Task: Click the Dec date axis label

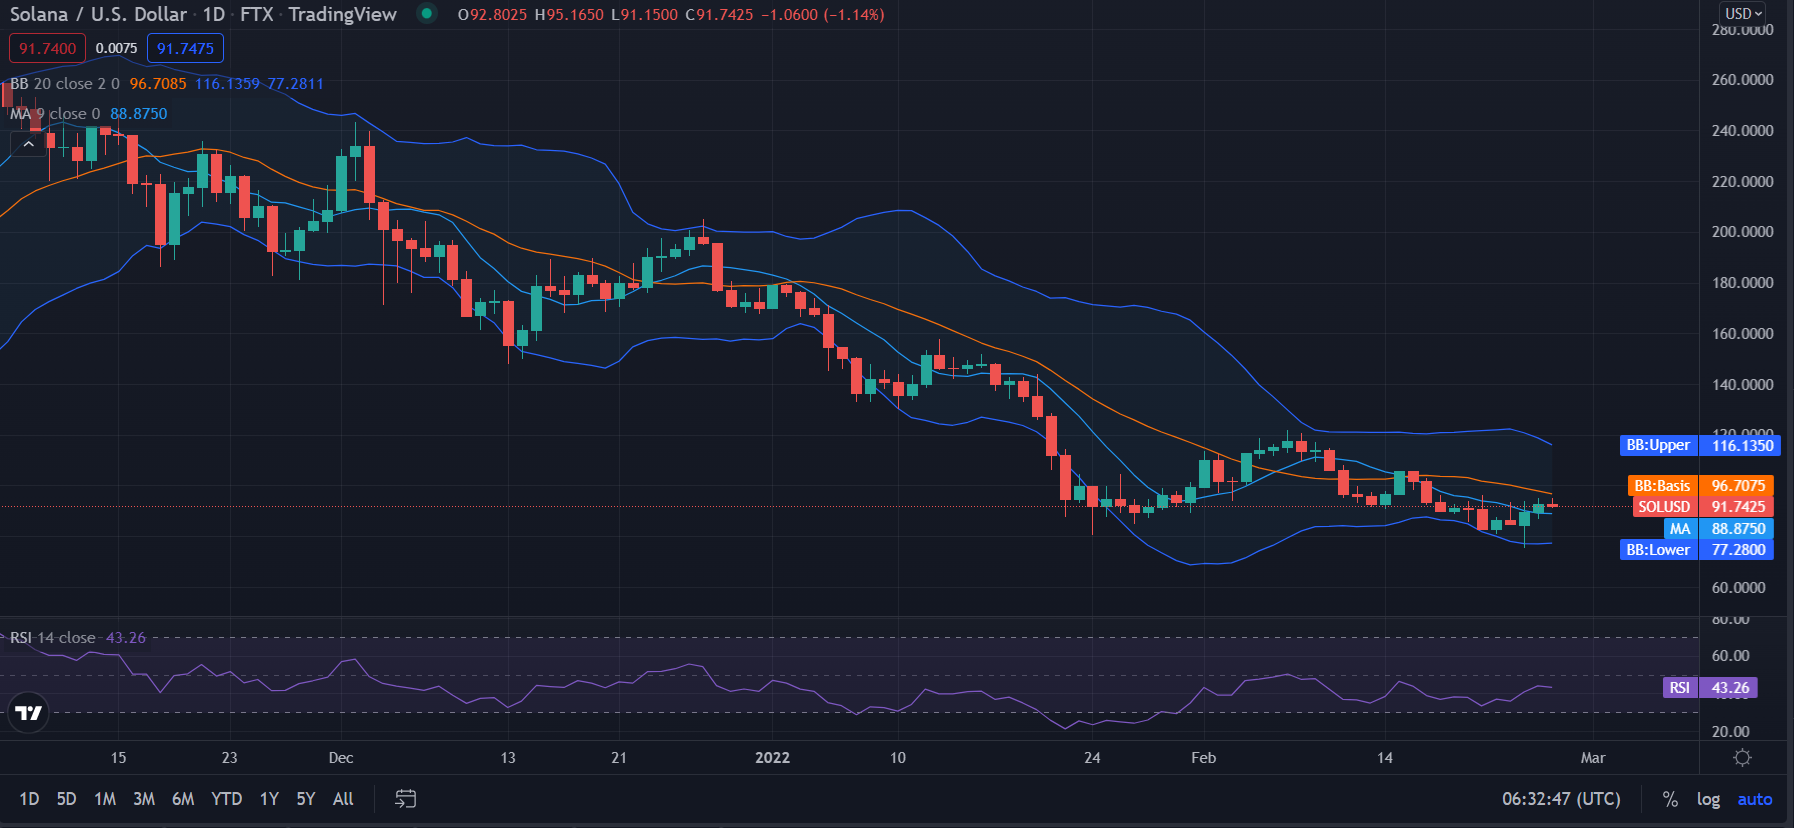Action: pos(341,758)
